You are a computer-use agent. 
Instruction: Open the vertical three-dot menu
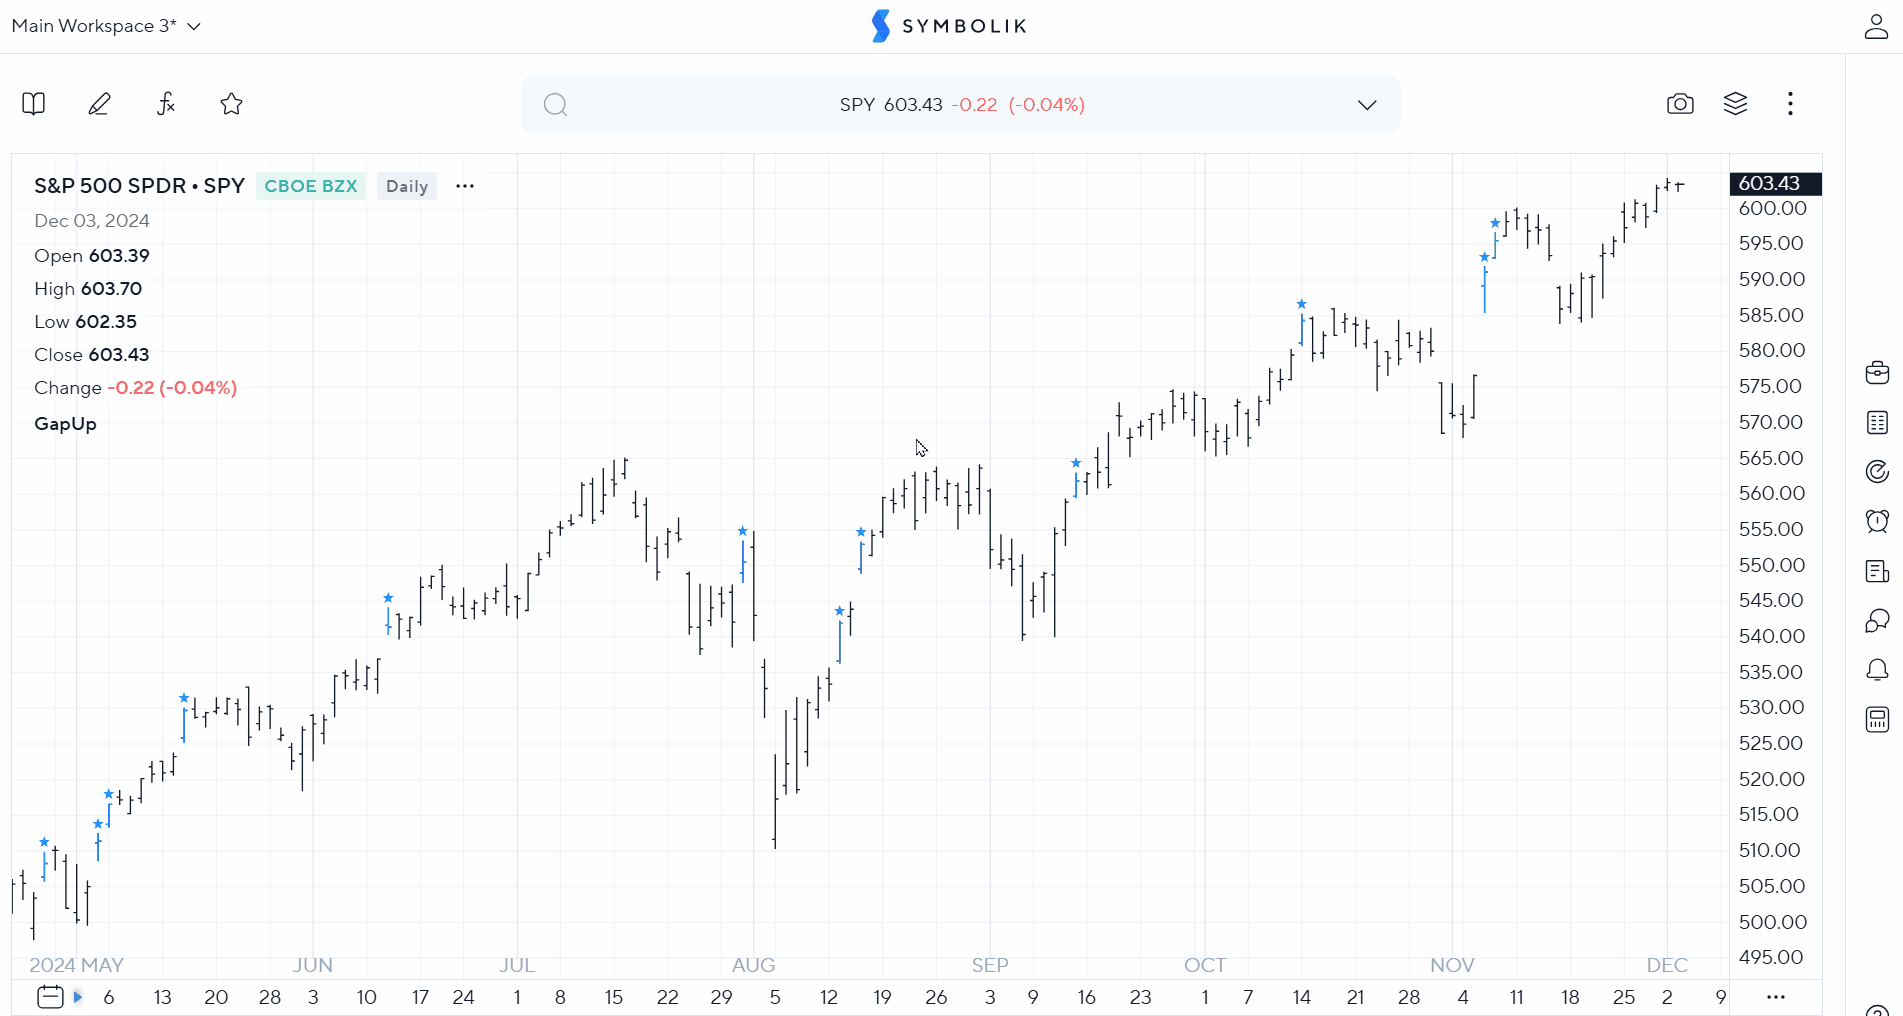point(1790,104)
